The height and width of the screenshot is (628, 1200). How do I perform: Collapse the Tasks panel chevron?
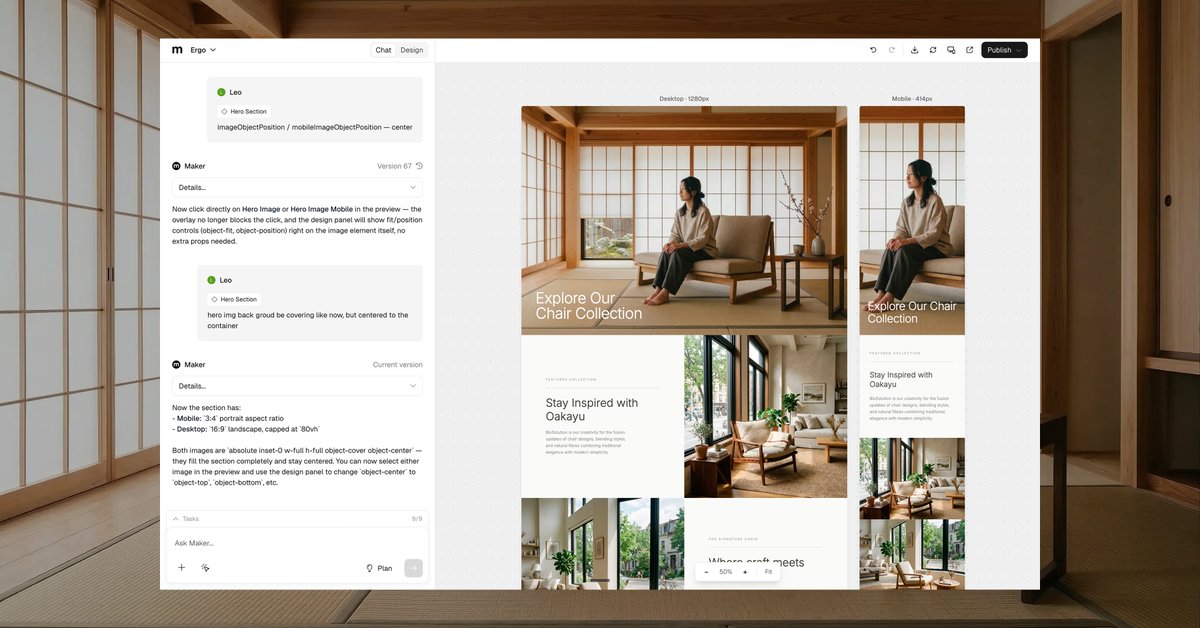[176, 519]
